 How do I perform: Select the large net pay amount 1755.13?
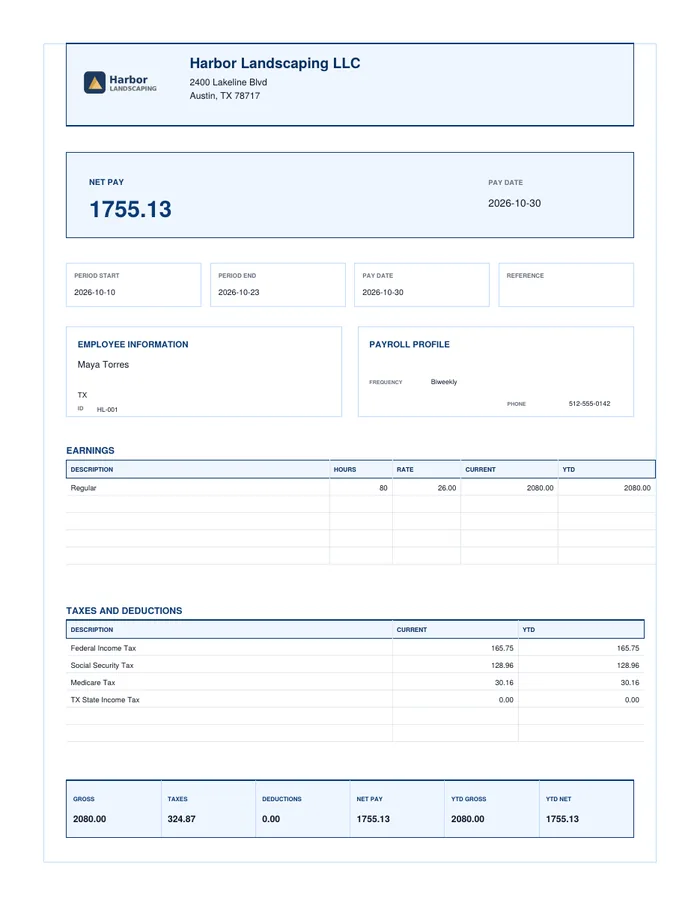click(131, 209)
